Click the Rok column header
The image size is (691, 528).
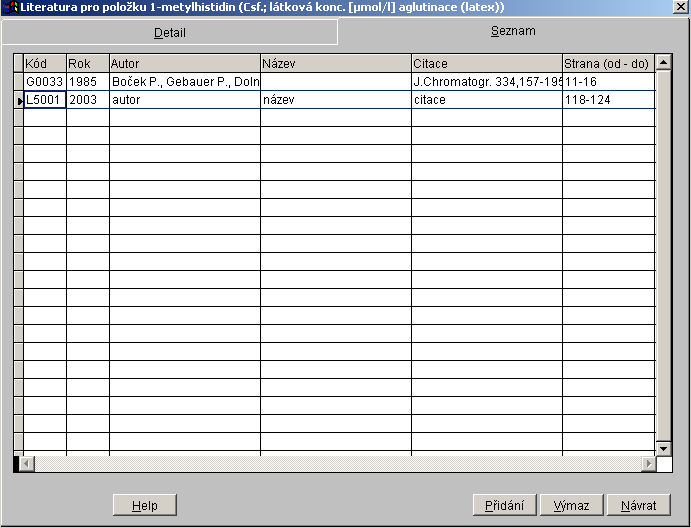click(x=88, y=63)
